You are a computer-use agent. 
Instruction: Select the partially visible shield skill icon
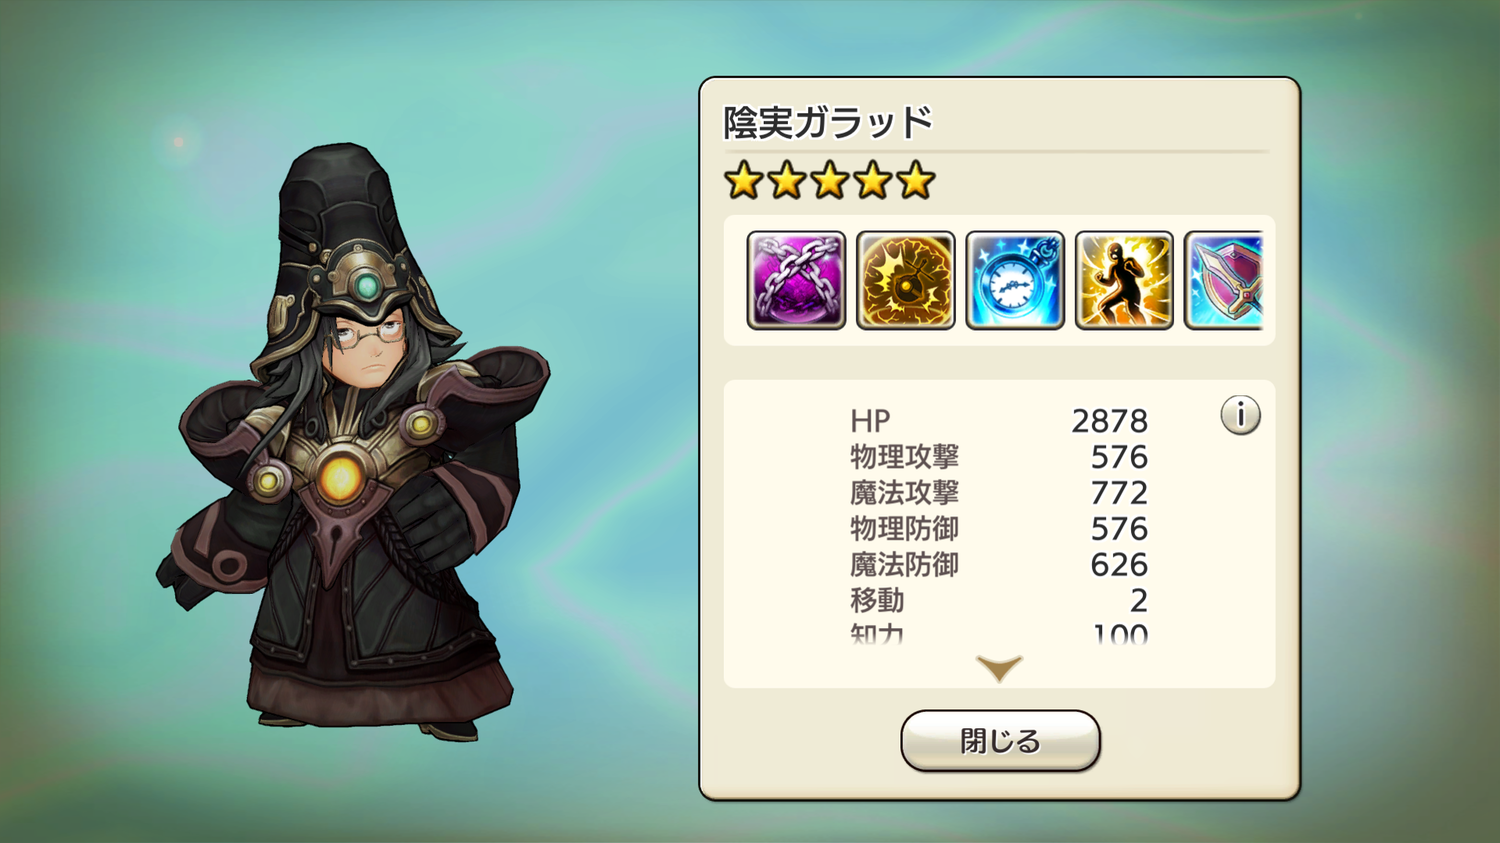point(1224,280)
